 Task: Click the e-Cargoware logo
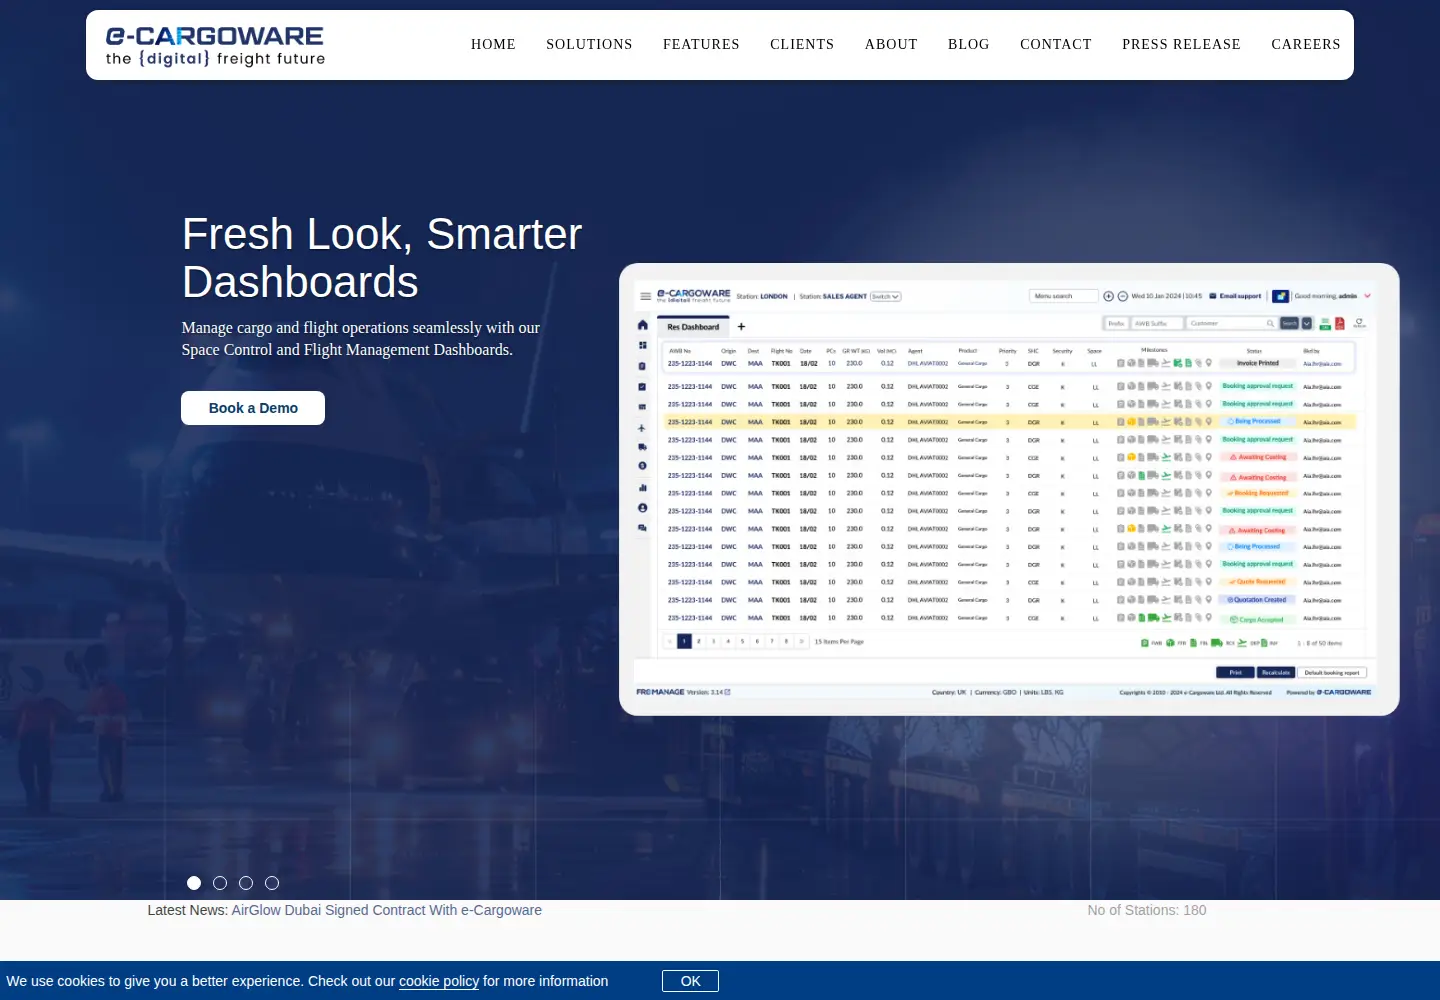pyautogui.click(x=215, y=46)
